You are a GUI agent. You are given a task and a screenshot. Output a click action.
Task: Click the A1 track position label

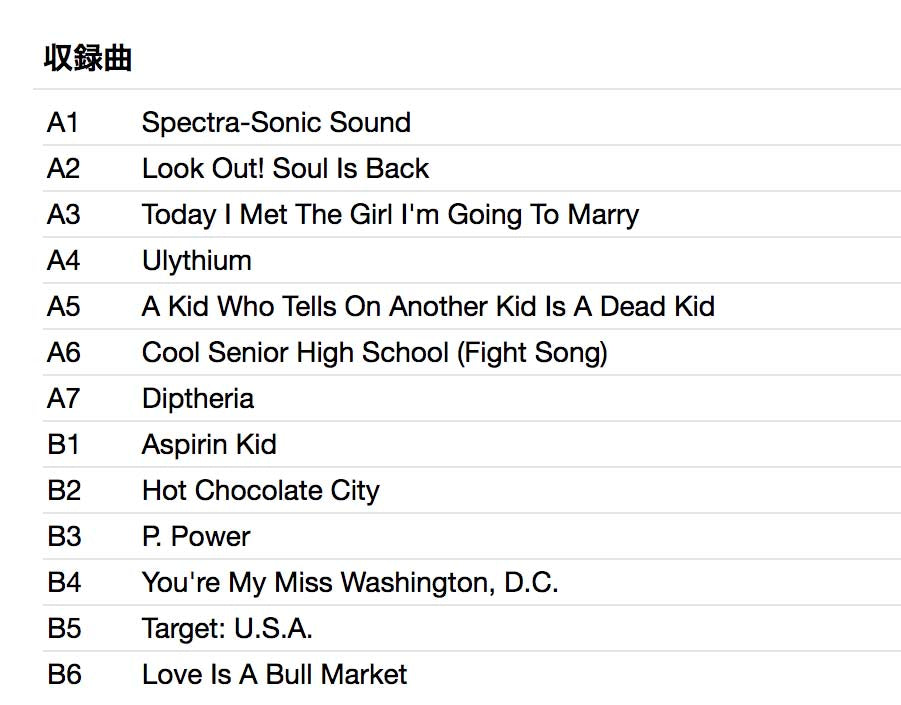(63, 122)
